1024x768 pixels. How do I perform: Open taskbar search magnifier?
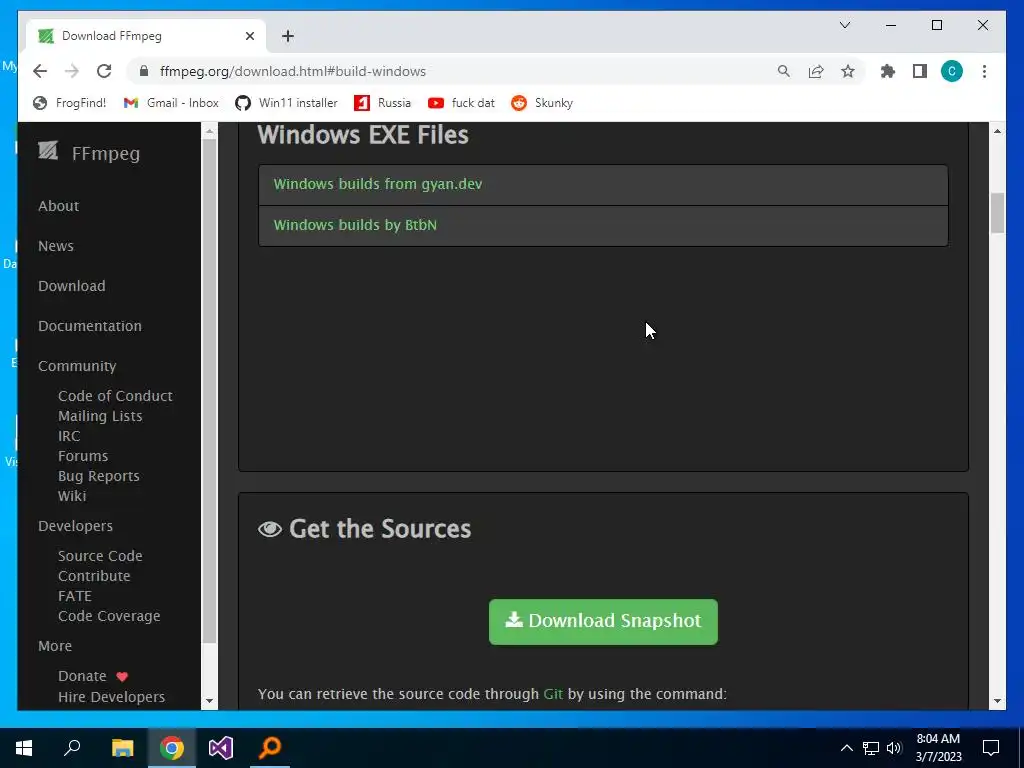(72, 747)
